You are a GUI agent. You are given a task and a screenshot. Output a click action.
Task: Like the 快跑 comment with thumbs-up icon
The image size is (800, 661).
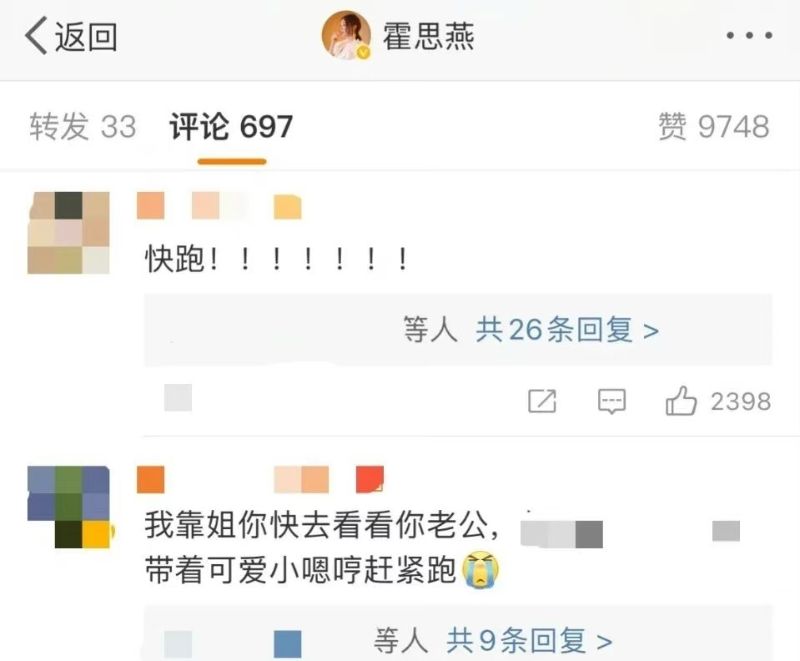[x=681, y=400]
